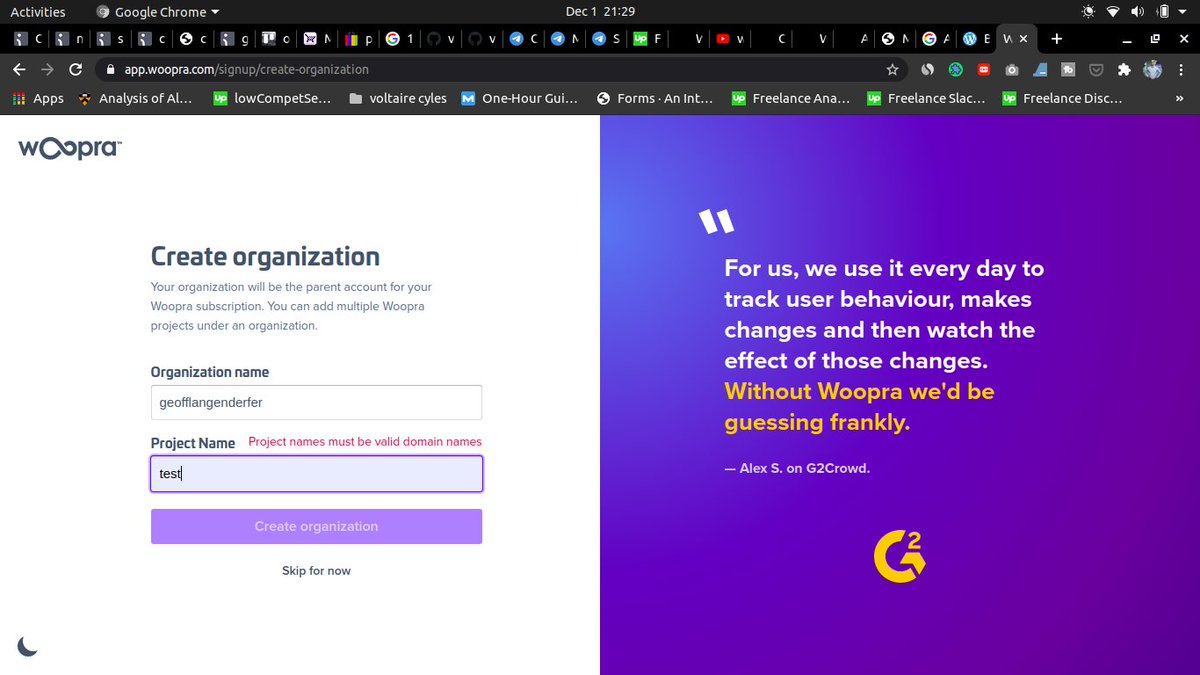Image resolution: width=1200 pixels, height=675 pixels.
Task: Click the gray S-shaped extension icon
Action: (928, 70)
